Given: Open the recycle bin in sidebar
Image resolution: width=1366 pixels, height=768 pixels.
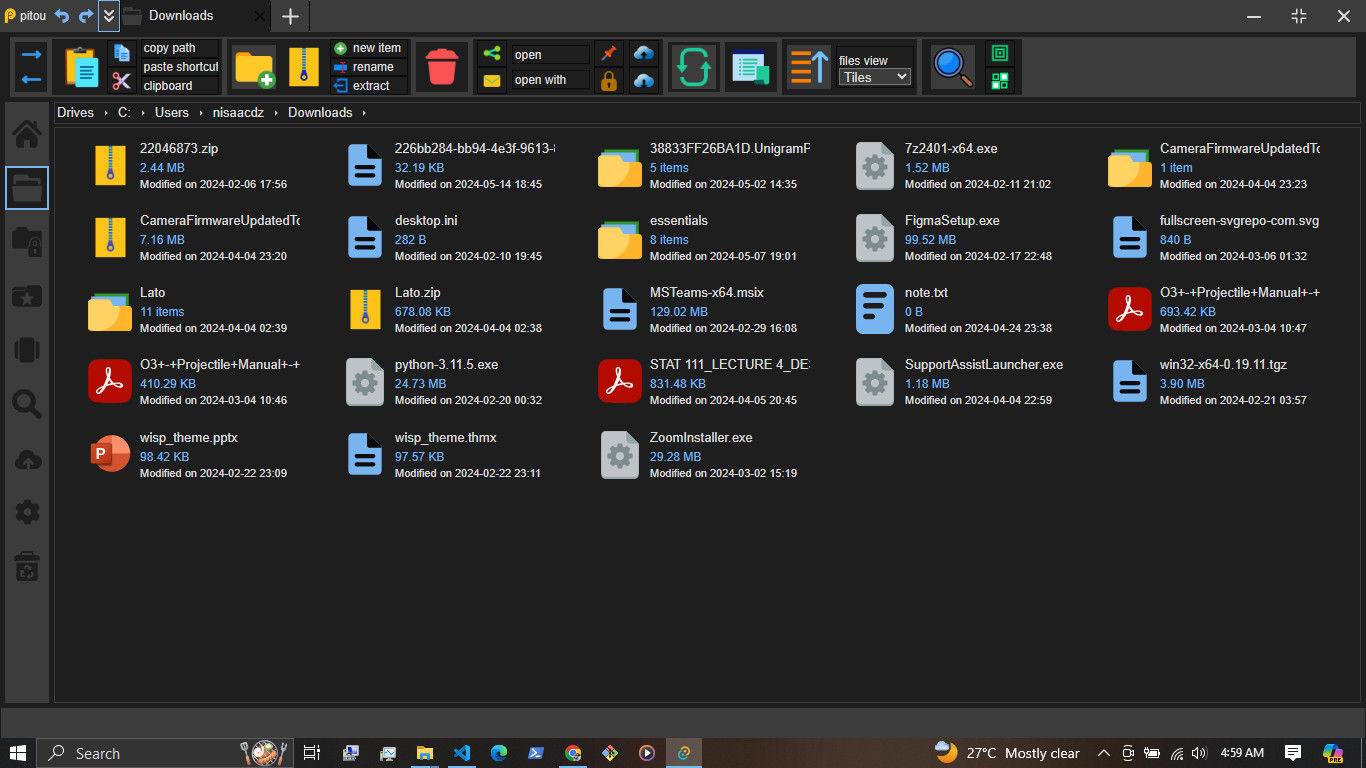Looking at the screenshot, I should (x=27, y=567).
